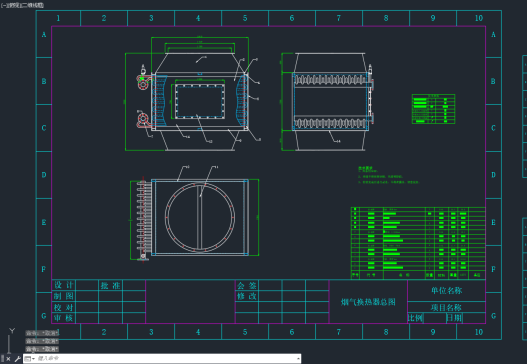Screen dimensions: 527x364
Task: Select the 批准 label in title block
Action: [110, 285]
